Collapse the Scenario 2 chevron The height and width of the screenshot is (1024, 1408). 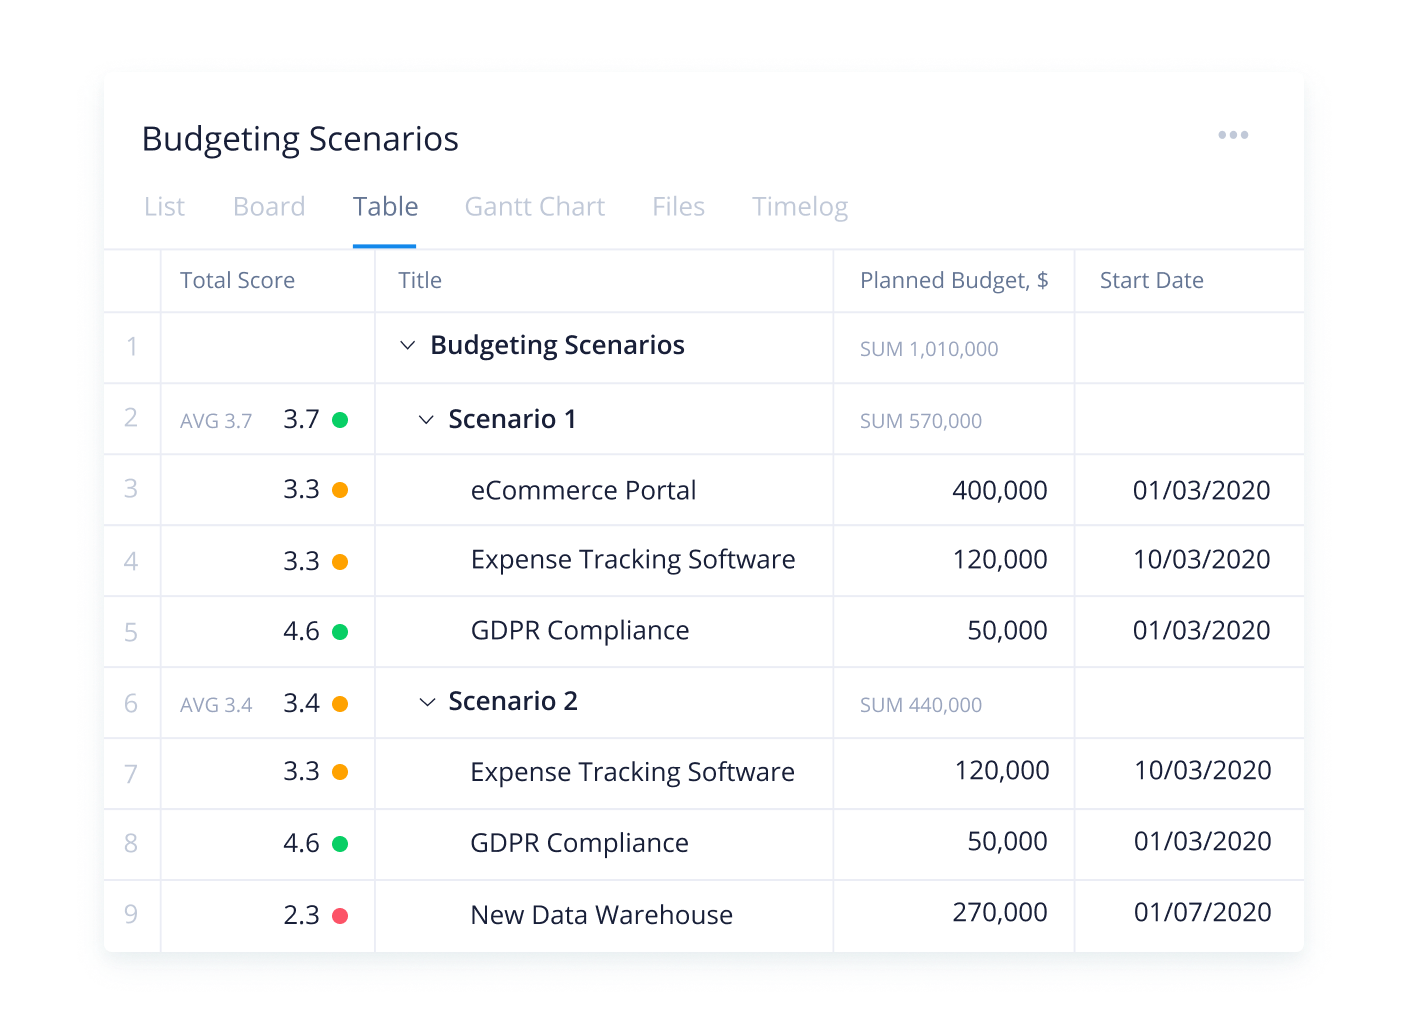427,703
